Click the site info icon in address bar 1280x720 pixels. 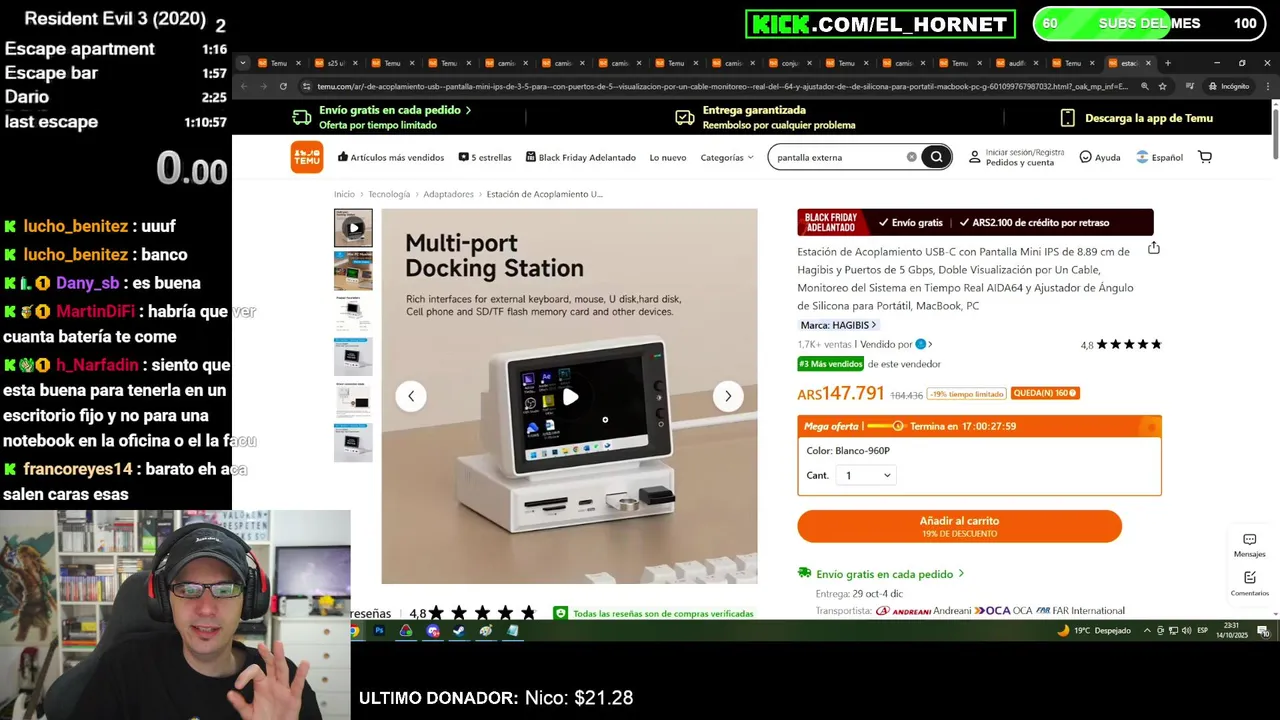tap(307, 86)
